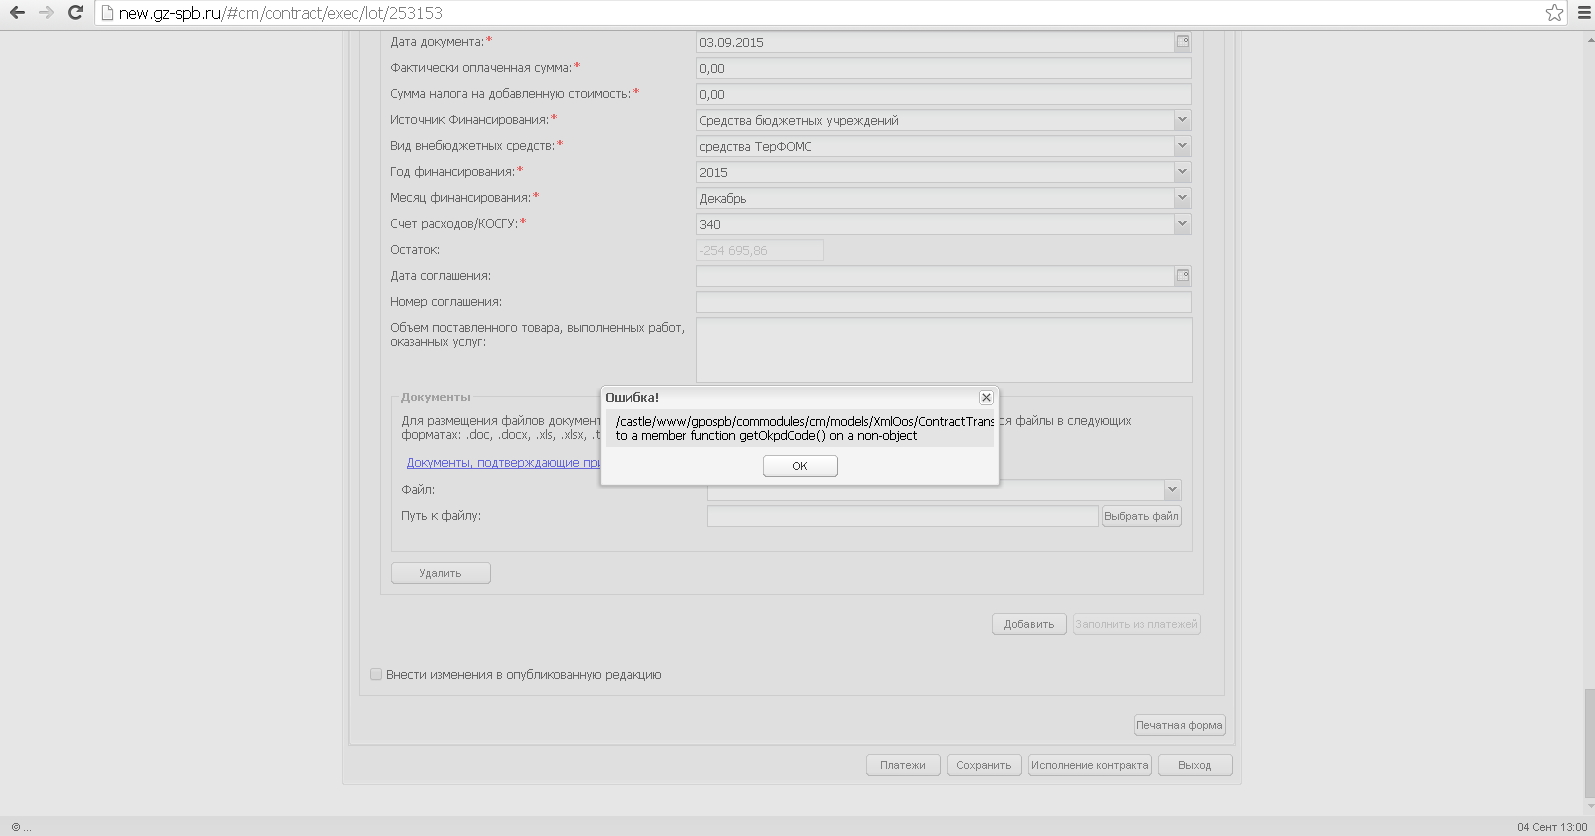Open Исполнение контракта
Viewport: 1595px width, 836px height.
[x=1090, y=765]
